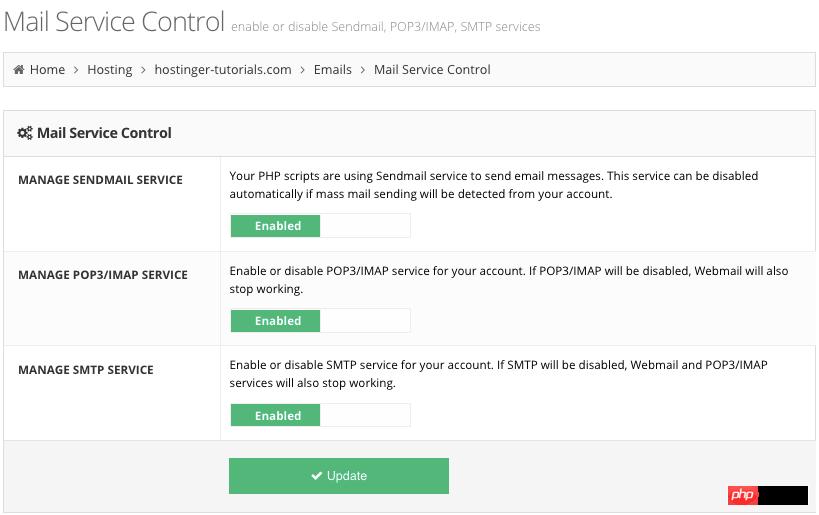The image size is (819, 515).
Task: Turn off the SMTP service Enabled switch
Action: click(x=320, y=416)
